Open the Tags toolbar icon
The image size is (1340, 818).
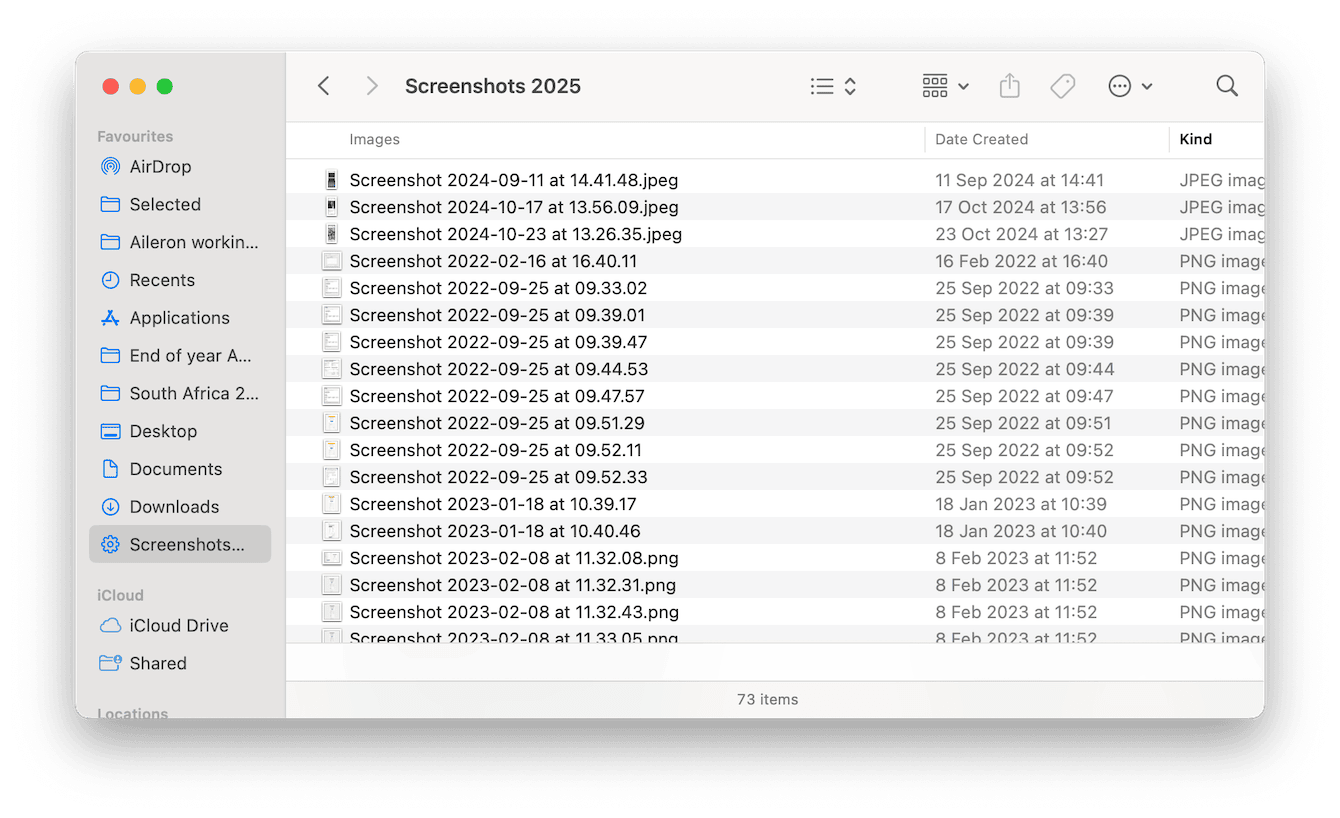pos(1062,86)
